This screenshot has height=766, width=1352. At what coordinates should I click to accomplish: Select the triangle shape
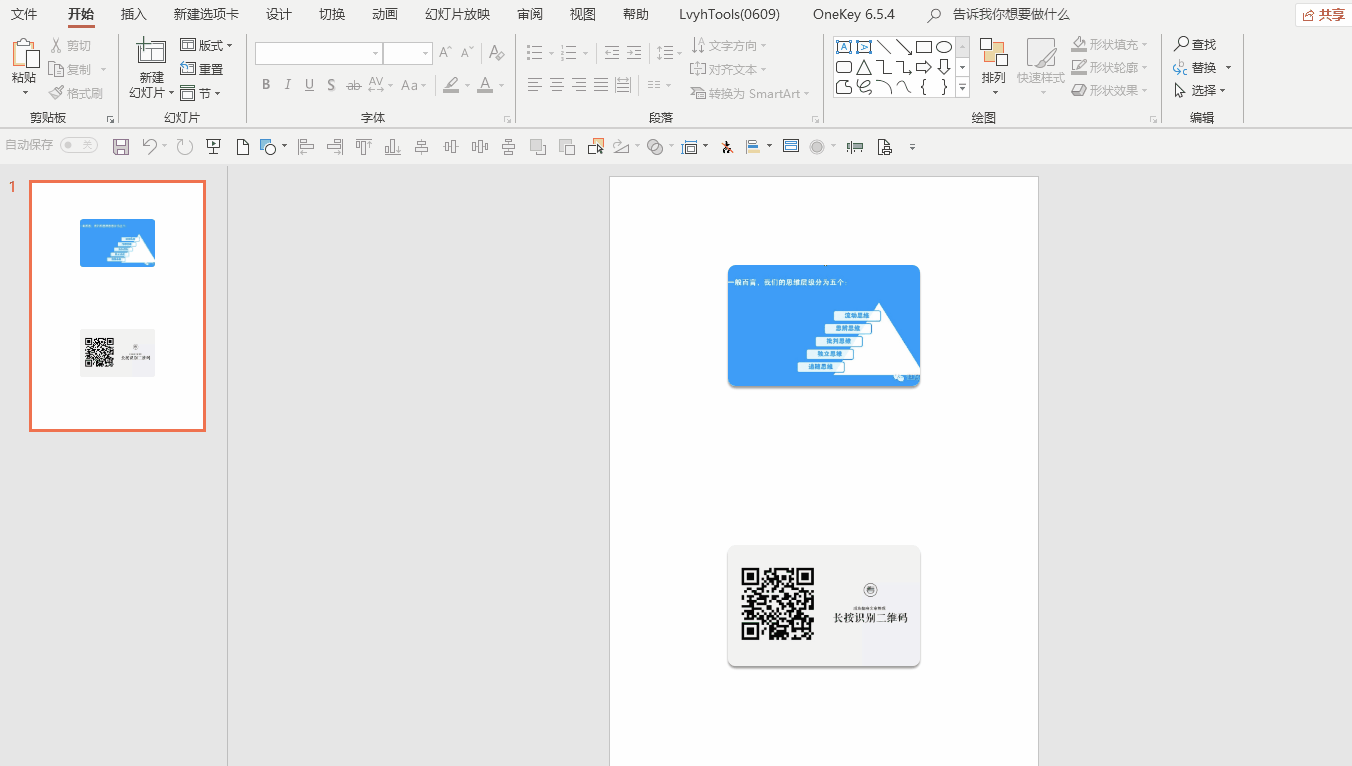click(864, 67)
